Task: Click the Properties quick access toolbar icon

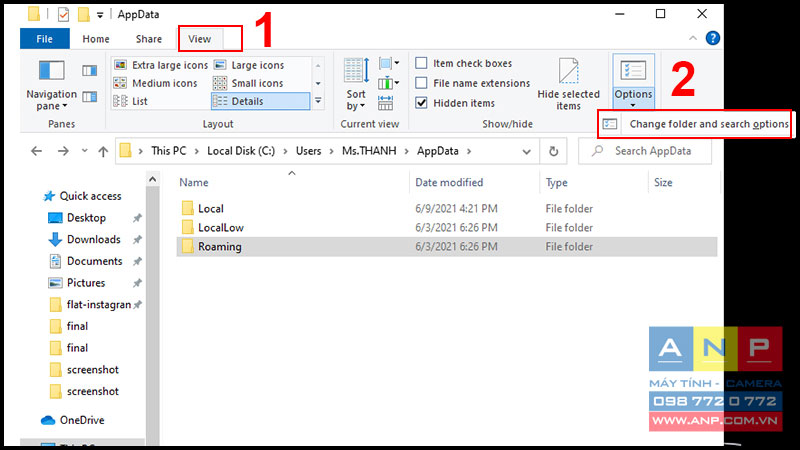Action: click(63, 14)
